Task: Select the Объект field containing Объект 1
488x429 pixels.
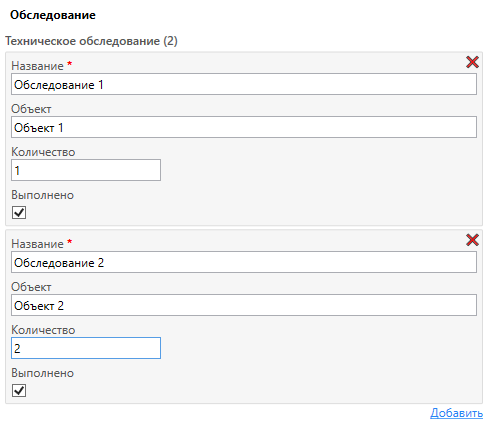Action: [x=244, y=127]
